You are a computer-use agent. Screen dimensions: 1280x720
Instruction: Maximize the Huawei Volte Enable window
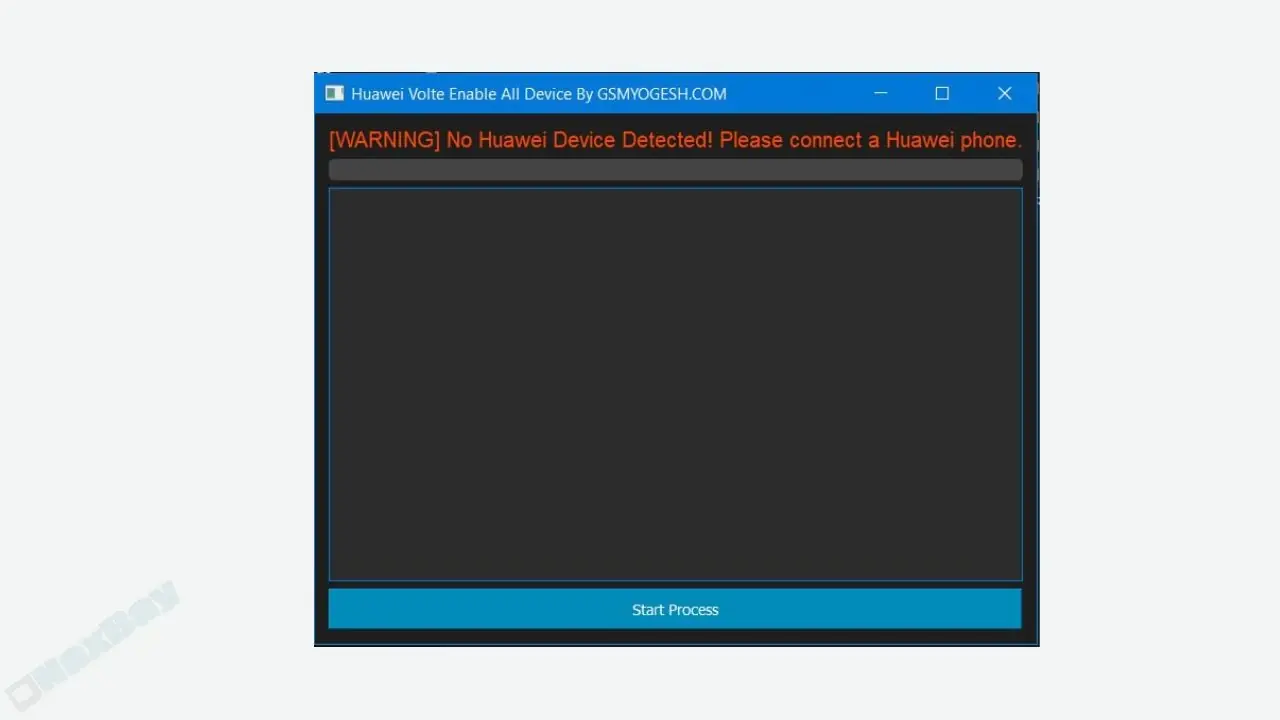pyautogui.click(x=942, y=93)
